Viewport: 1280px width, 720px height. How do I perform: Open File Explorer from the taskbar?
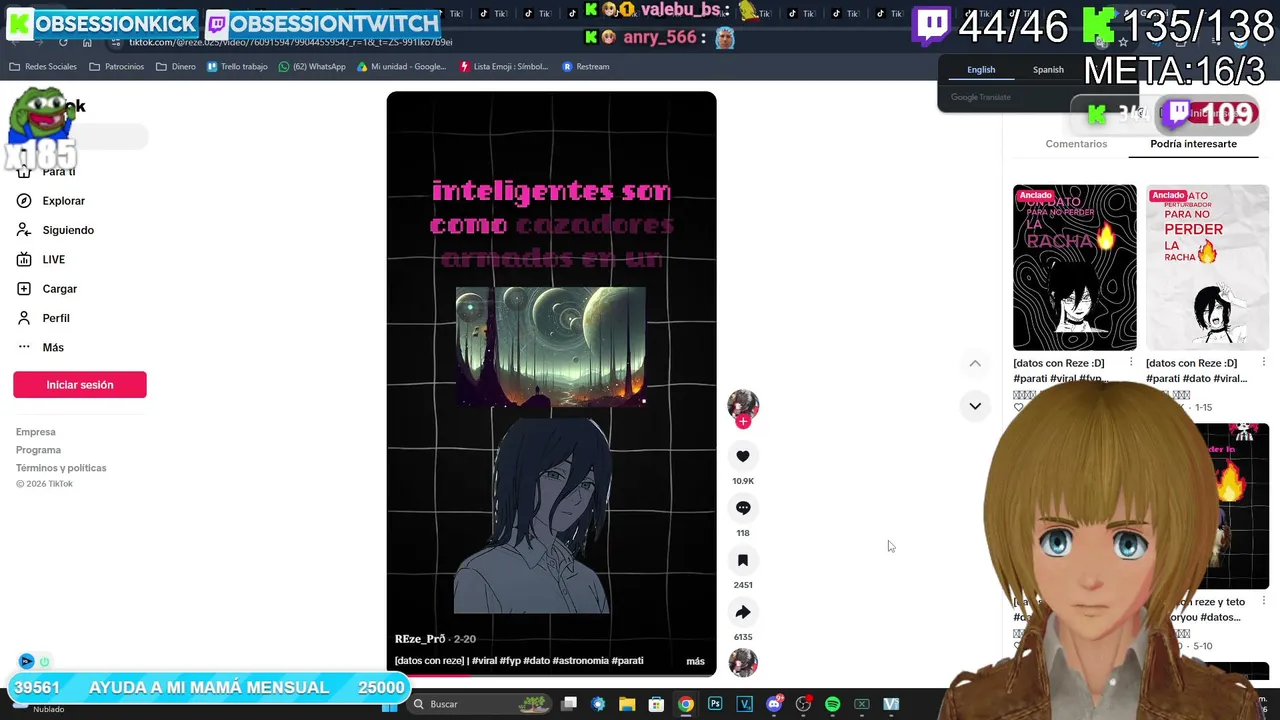pos(627,704)
